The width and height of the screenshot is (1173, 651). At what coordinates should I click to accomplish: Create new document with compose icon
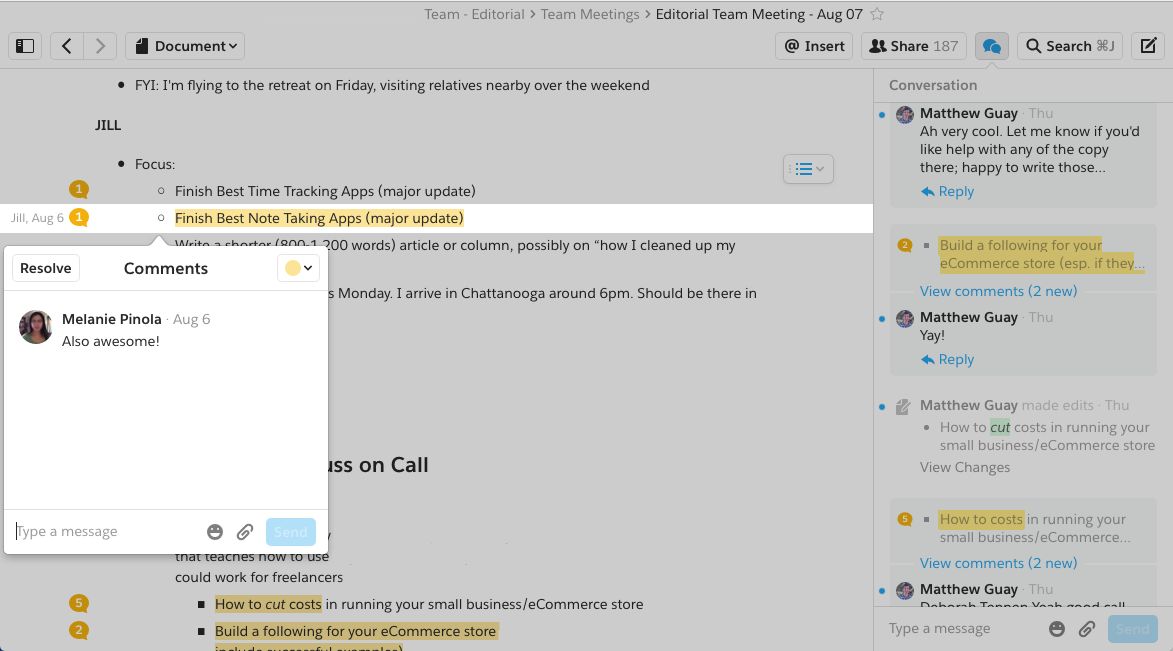tap(1148, 46)
